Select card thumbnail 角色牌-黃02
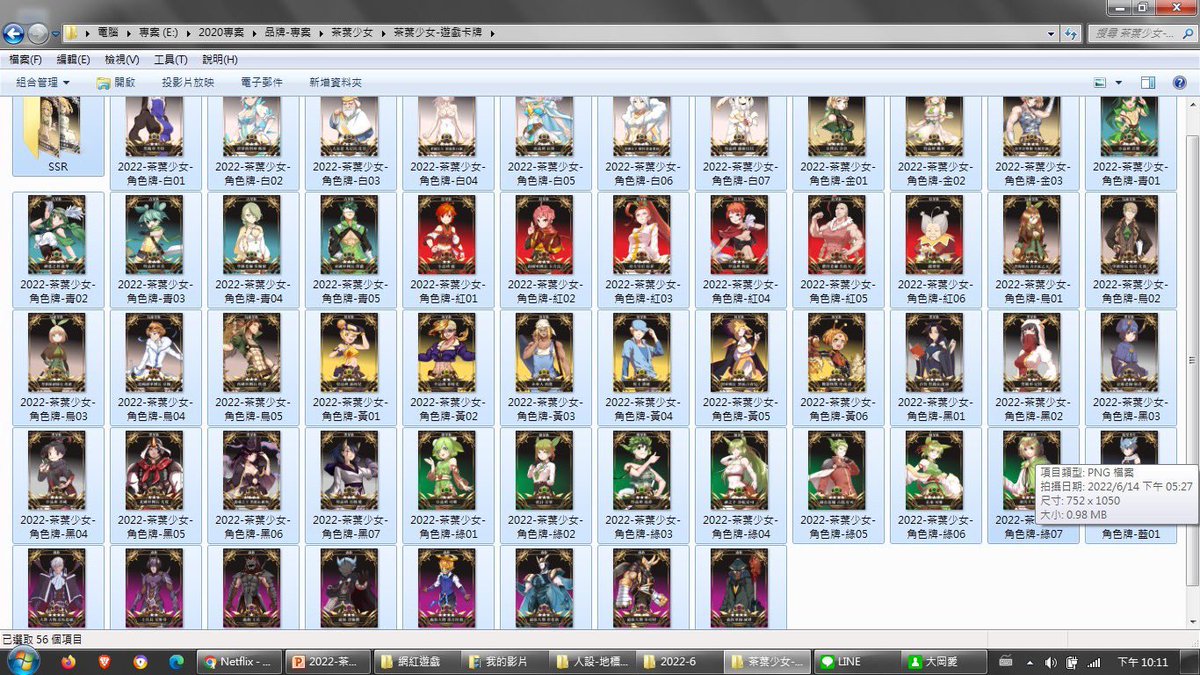Image resolution: width=1200 pixels, height=675 pixels. (447, 352)
